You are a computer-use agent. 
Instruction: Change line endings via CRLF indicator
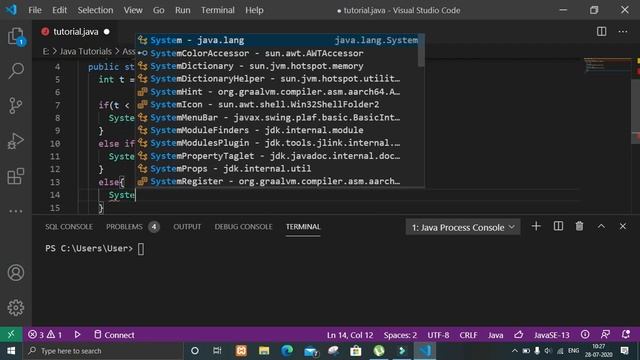pyautogui.click(x=468, y=335)
